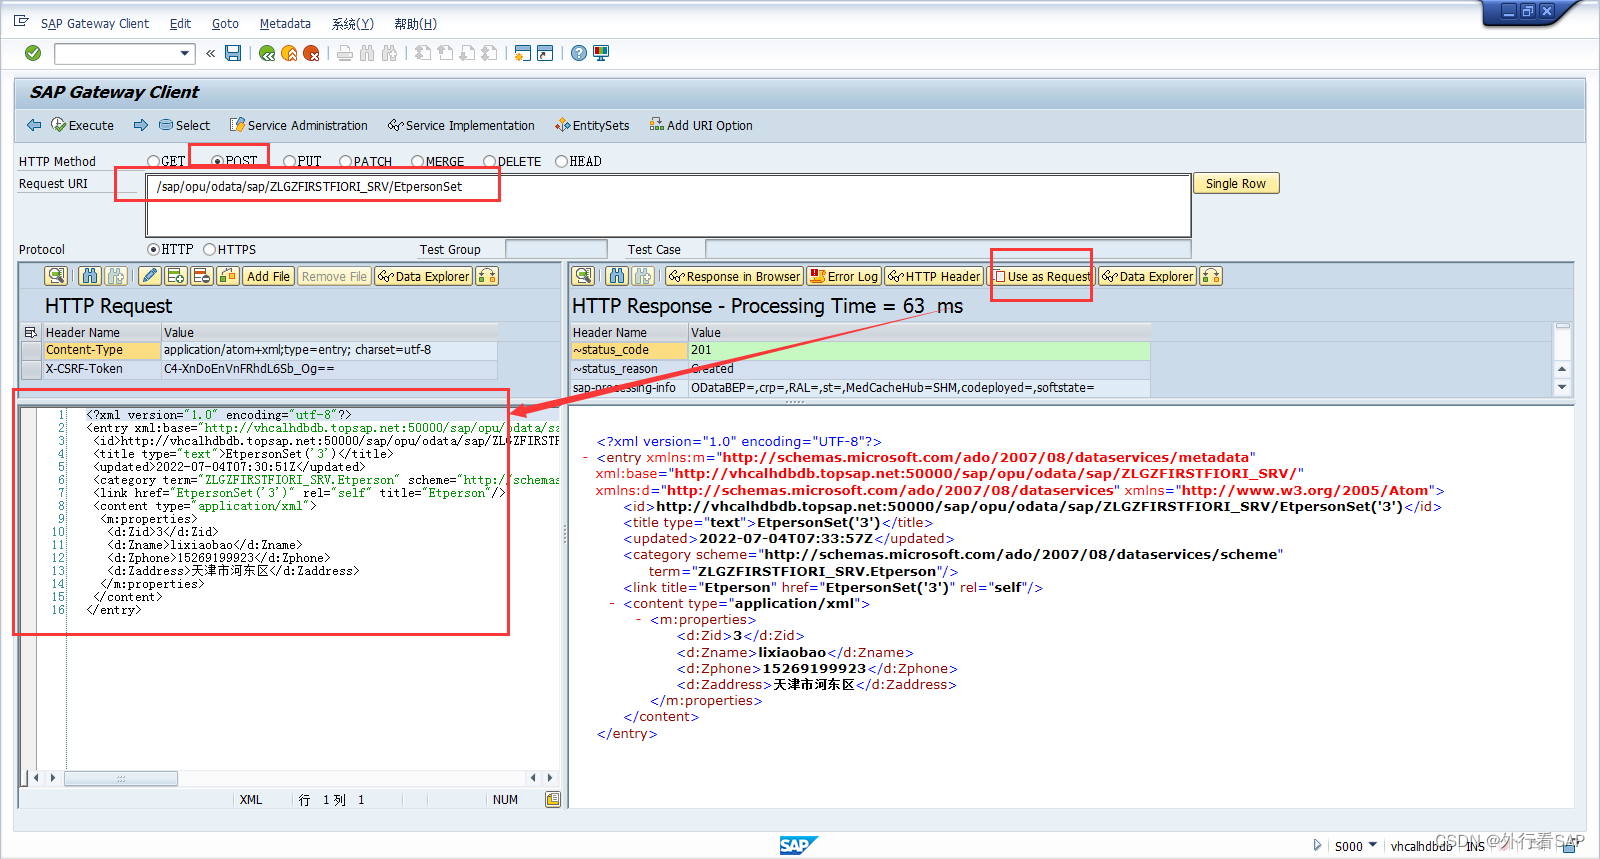This screenshot has width=1600, height=859.
Task: Click the Error Log button
Action: [844, 276]
